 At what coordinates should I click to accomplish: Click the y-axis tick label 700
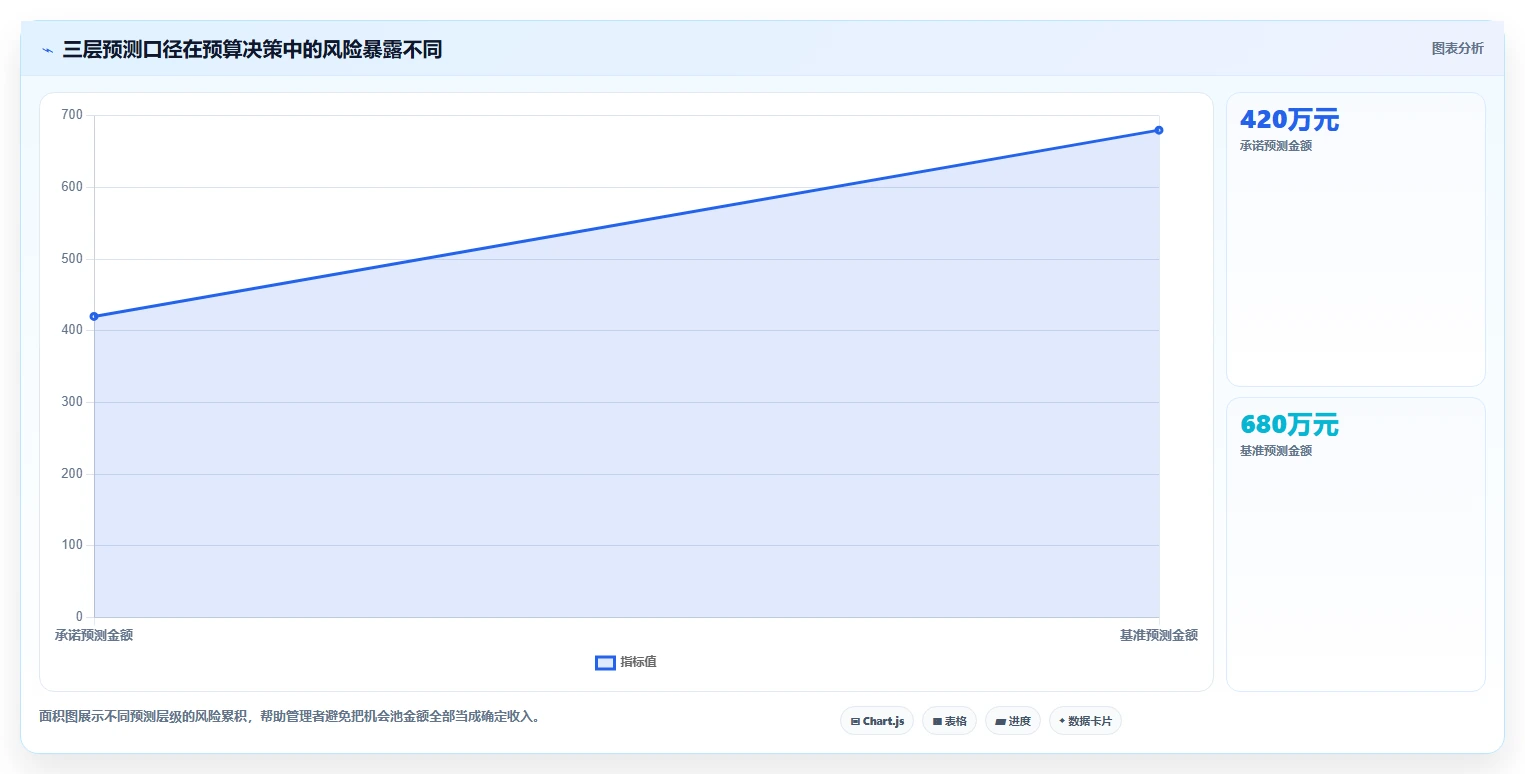point(72,115)
